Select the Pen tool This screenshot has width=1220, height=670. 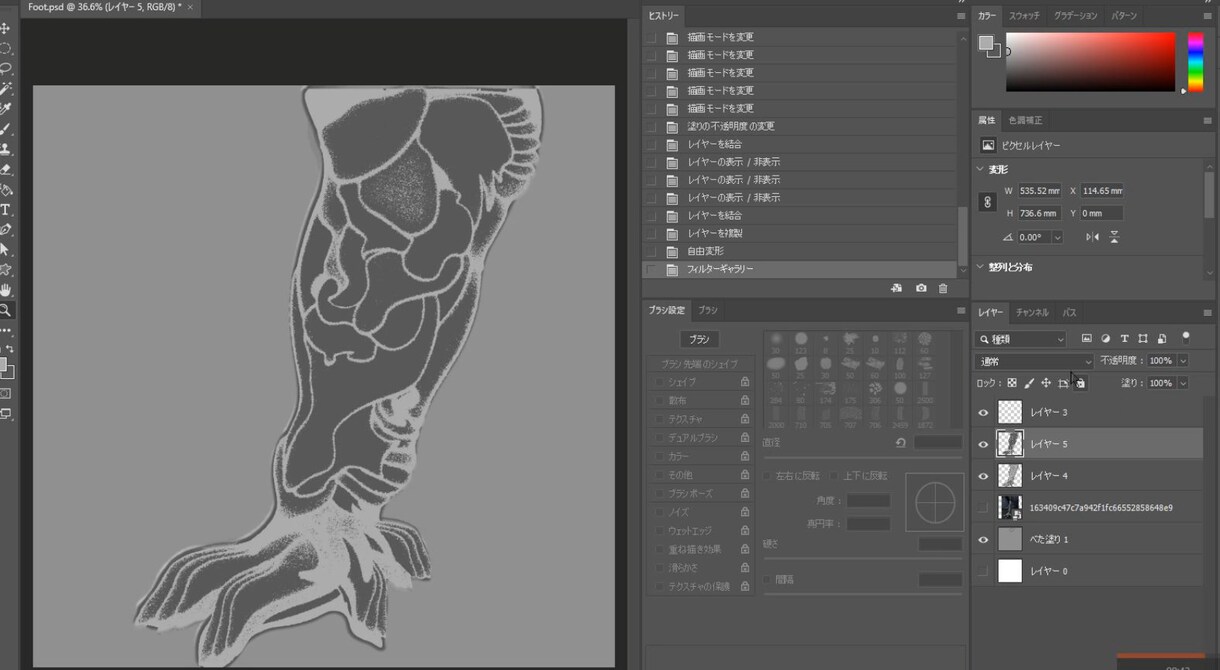click(x=6, y=229)
